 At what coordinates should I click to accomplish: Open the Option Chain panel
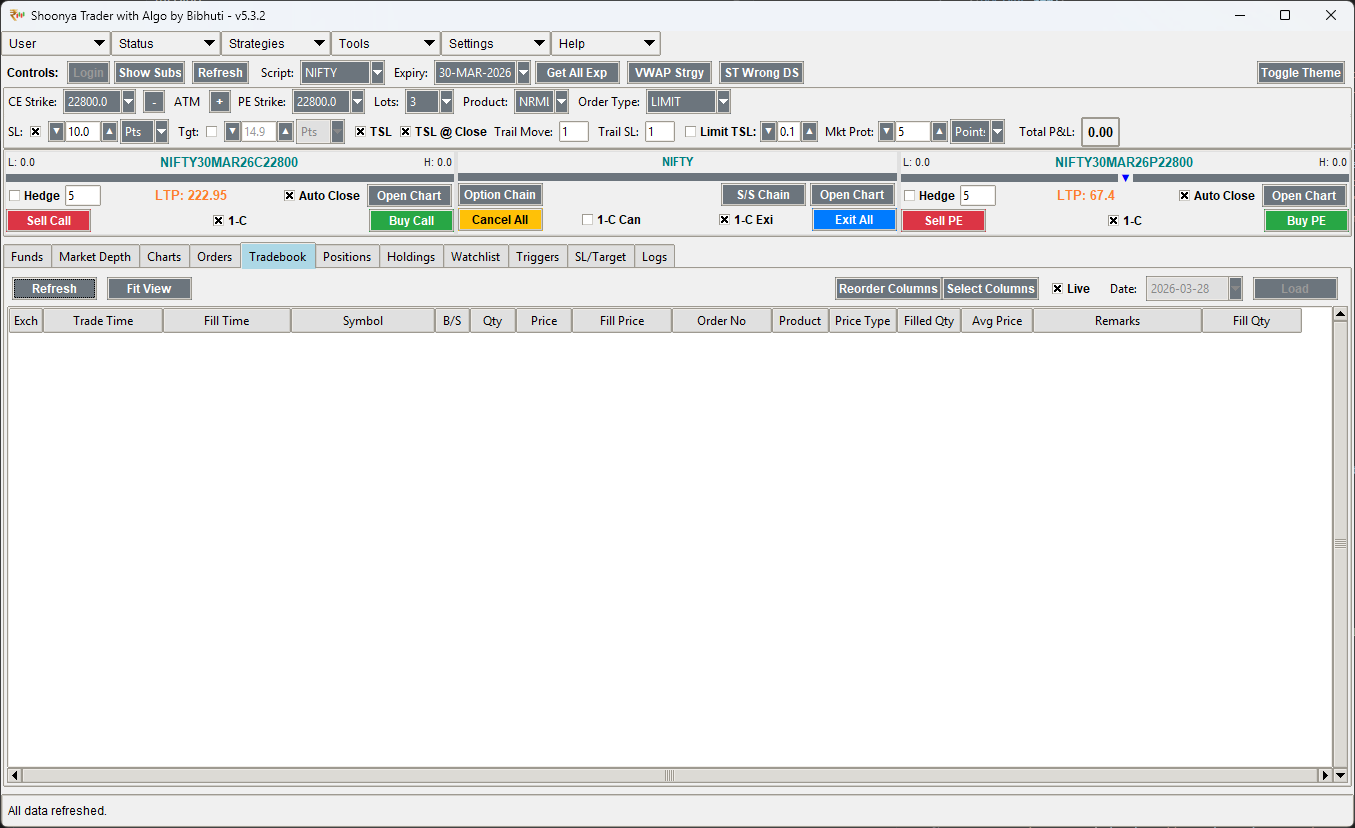pos(499,194)
